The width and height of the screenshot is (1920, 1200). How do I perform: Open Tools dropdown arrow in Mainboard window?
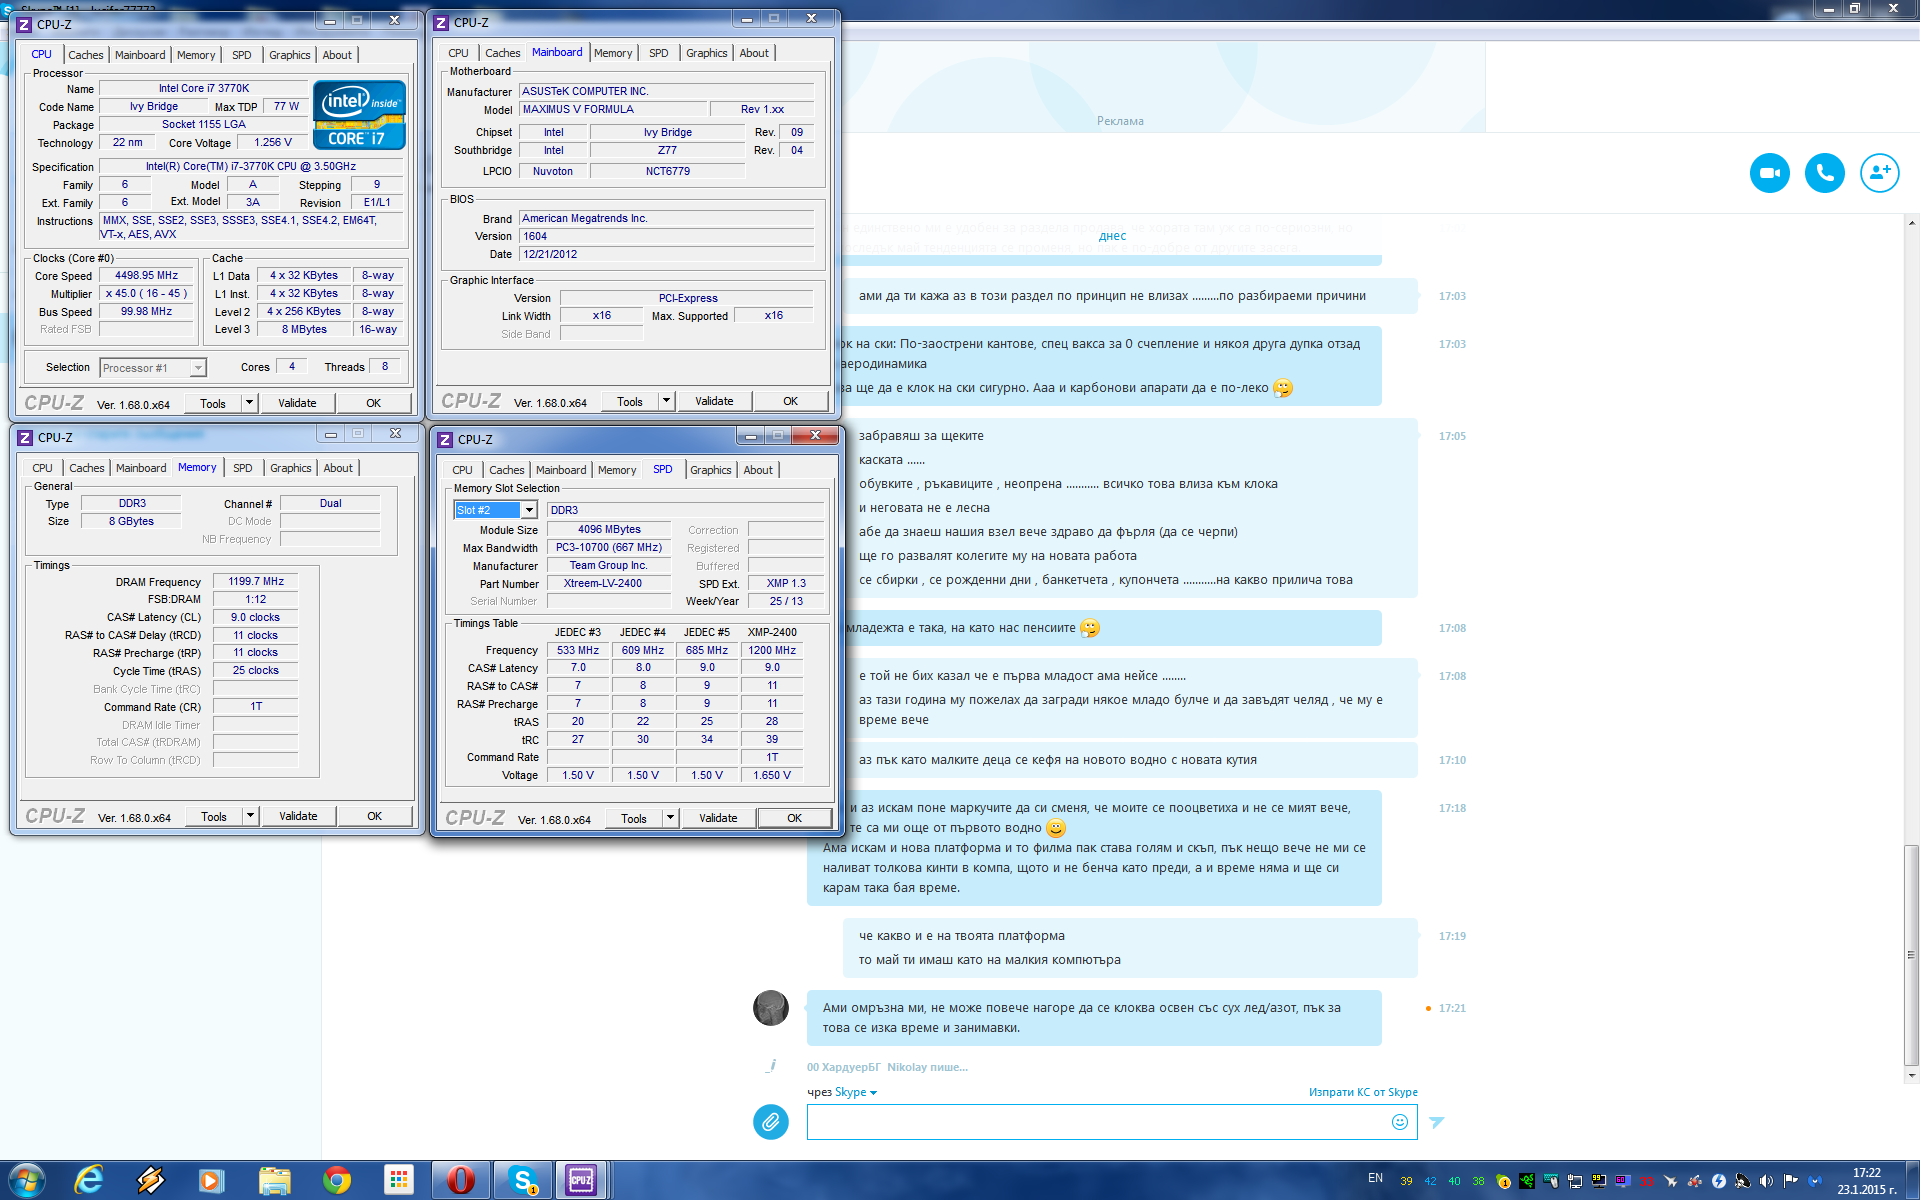tap(666, 401)
